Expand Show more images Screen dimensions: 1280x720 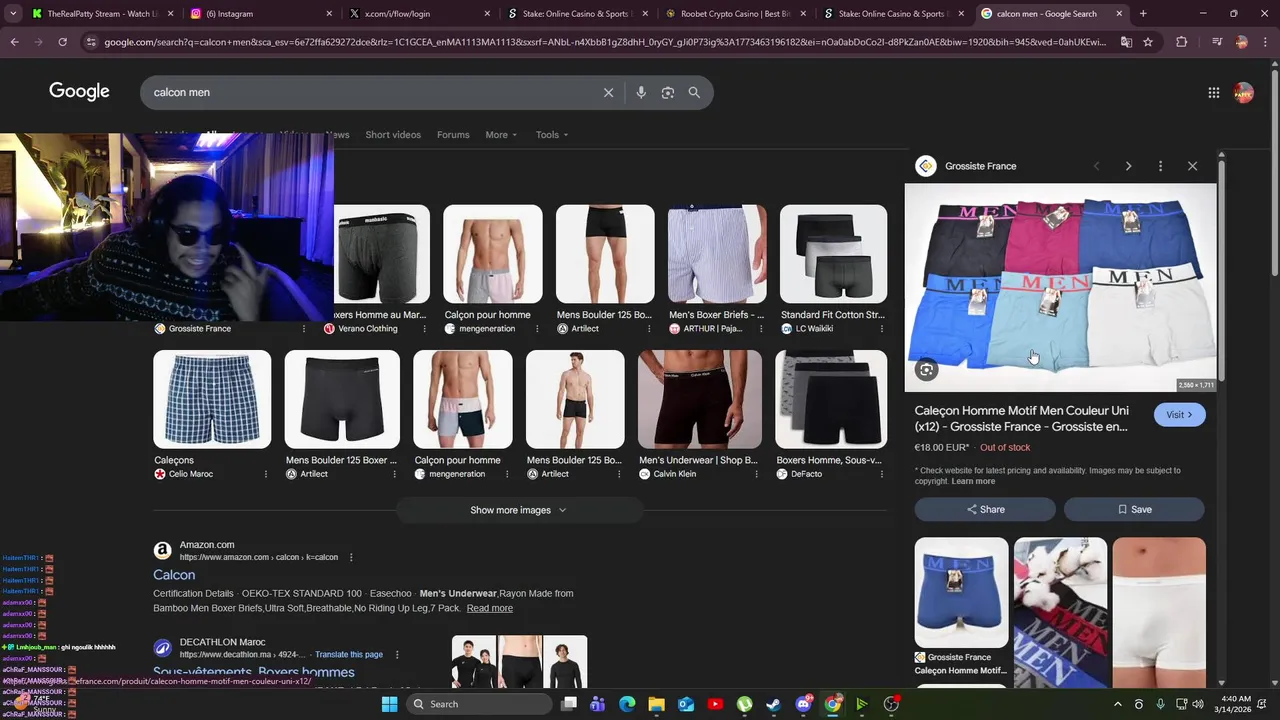(x=518, y=510)
